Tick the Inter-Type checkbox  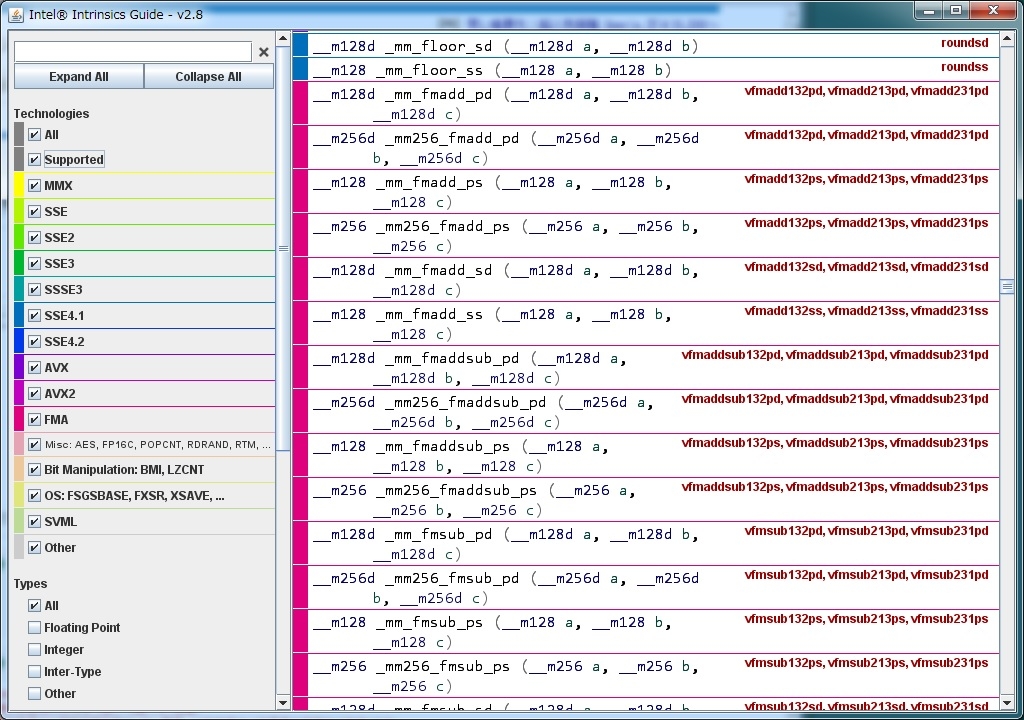pos(35,672)
